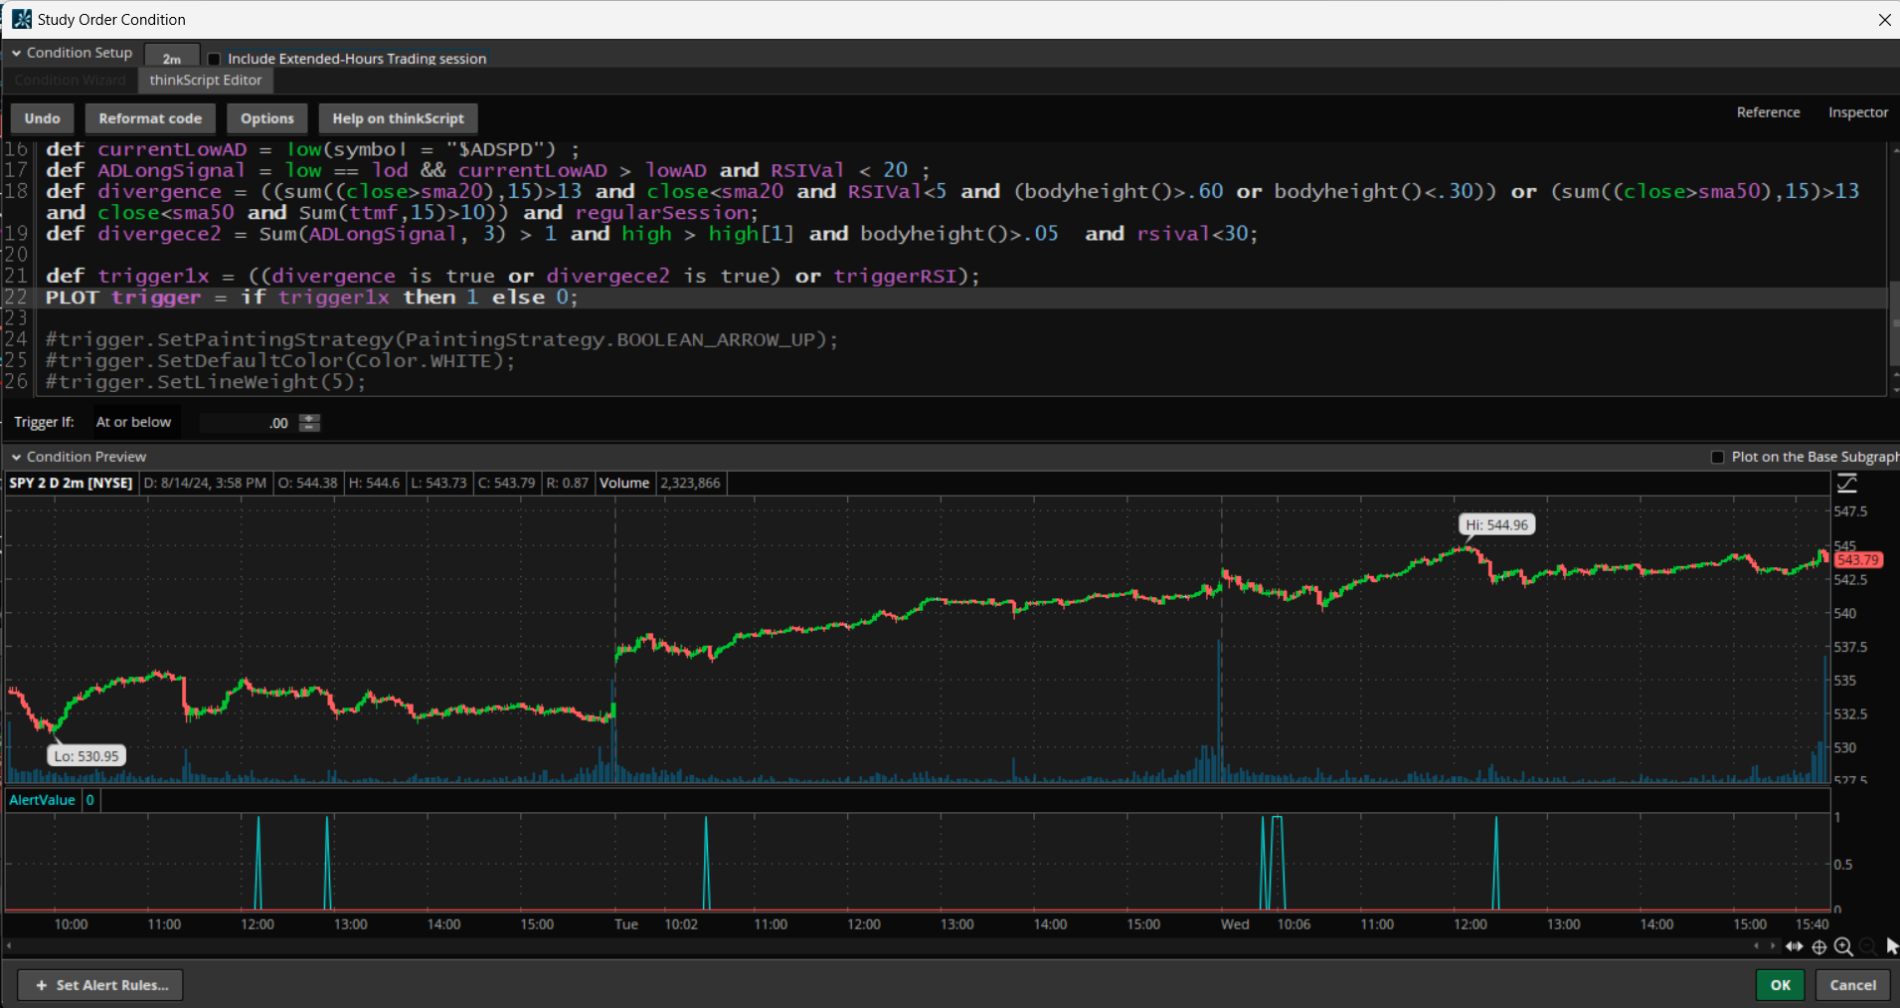Click commented SetDefaultColor line 25
This screenshot has height=1008, width=1900.
click(280, 361)
